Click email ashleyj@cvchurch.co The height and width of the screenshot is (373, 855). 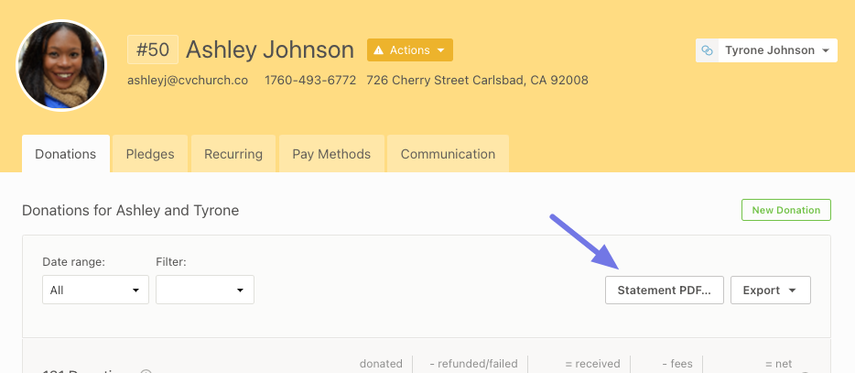[188, 80]
